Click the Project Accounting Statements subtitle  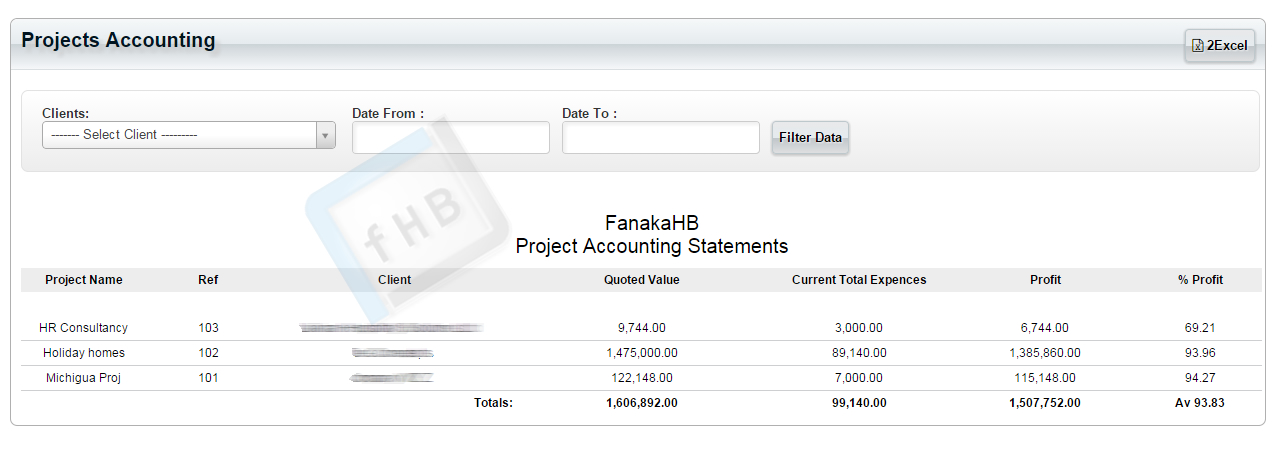coord(652,246)
